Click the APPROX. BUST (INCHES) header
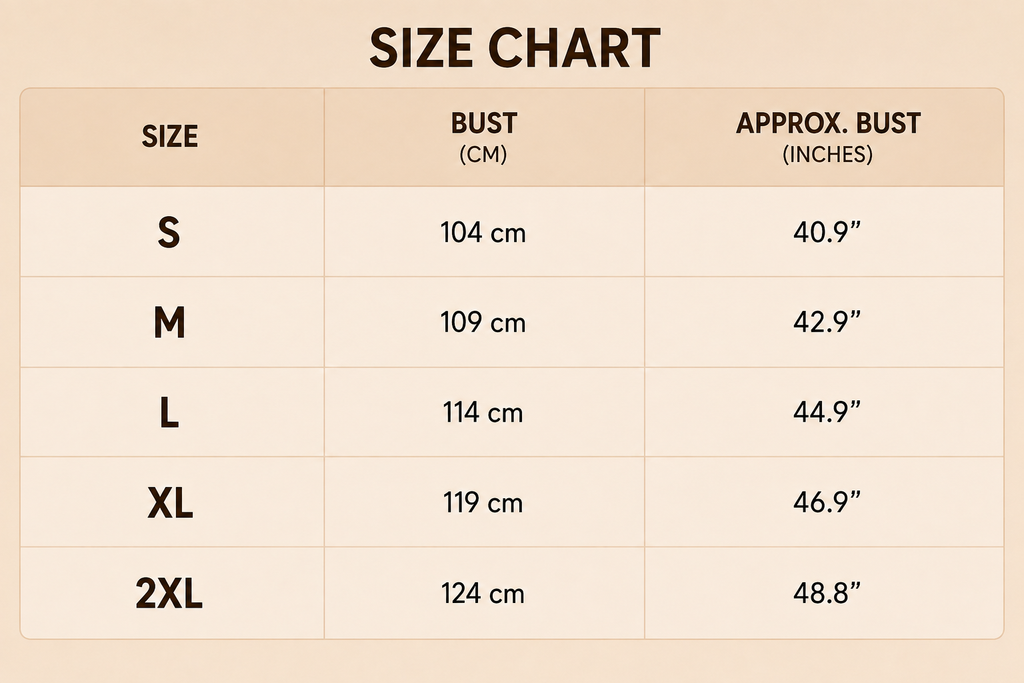1024x683 pixels. point(827,137)
